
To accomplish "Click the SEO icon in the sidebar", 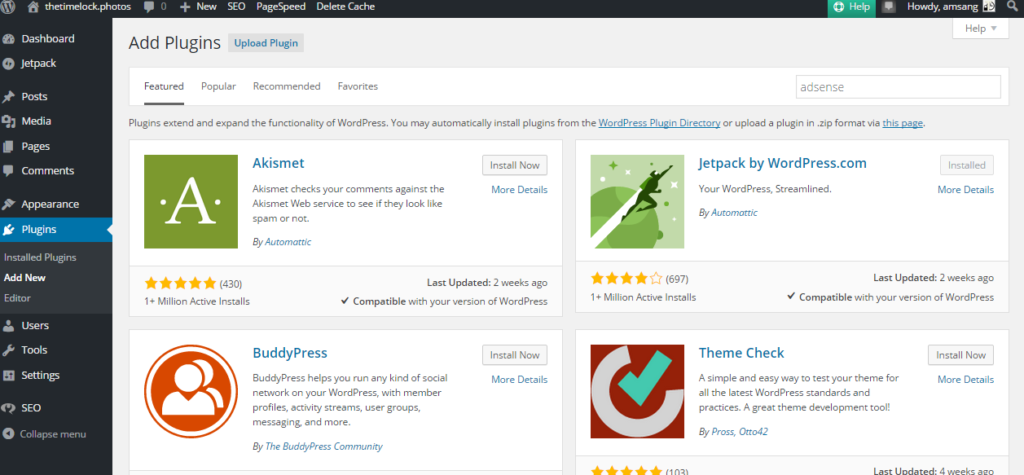I will click(x=8, y=408).
